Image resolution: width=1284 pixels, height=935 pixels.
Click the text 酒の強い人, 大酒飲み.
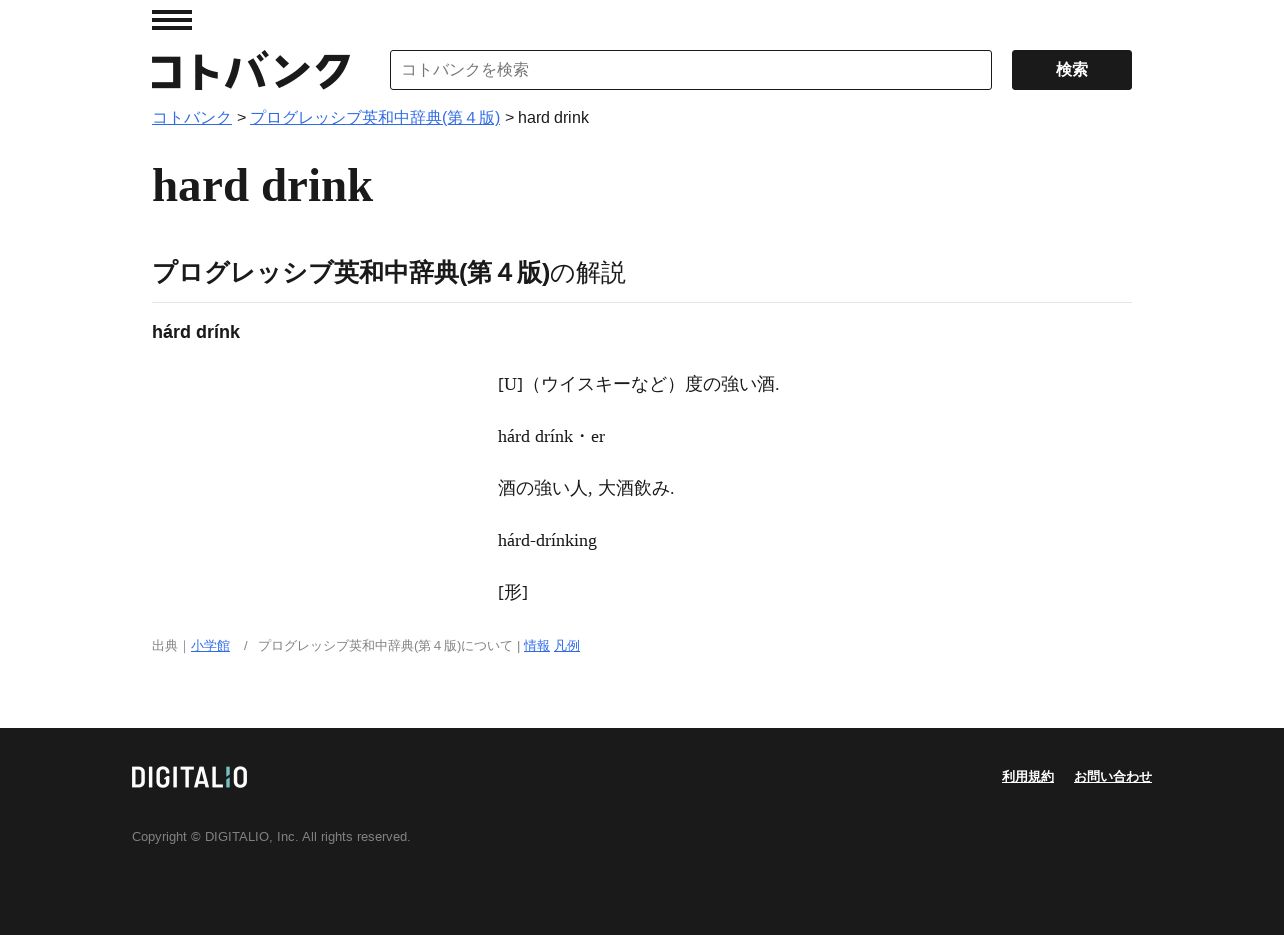tap(586, 488)
